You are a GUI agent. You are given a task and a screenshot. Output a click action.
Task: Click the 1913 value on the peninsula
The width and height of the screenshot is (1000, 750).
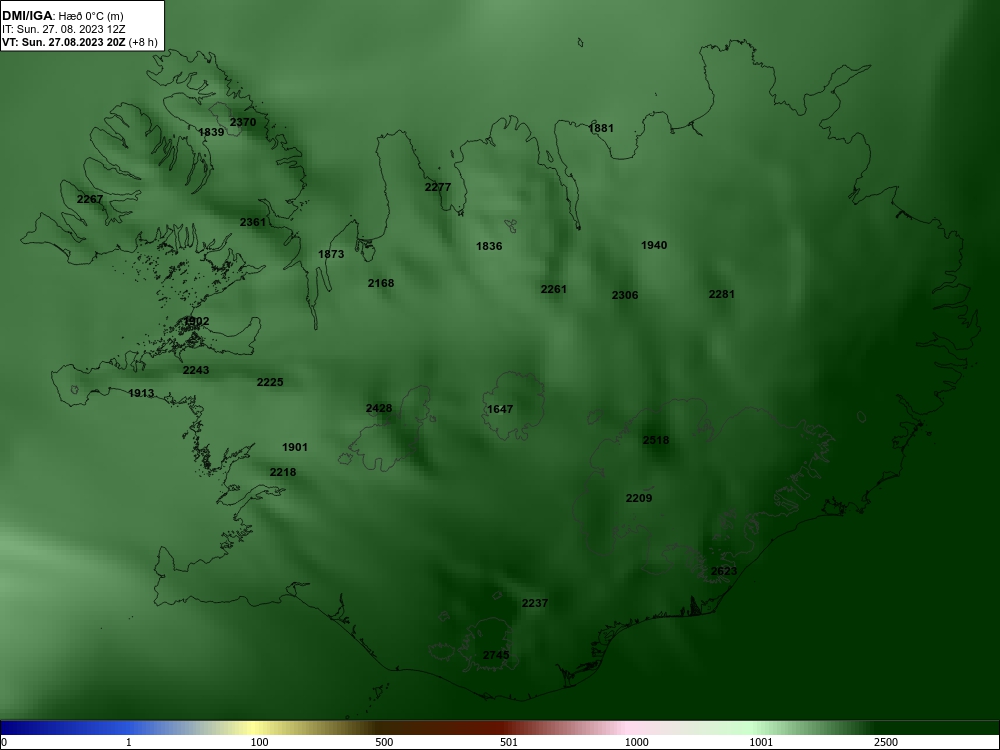pyautogui.click(x=141, y=393)
